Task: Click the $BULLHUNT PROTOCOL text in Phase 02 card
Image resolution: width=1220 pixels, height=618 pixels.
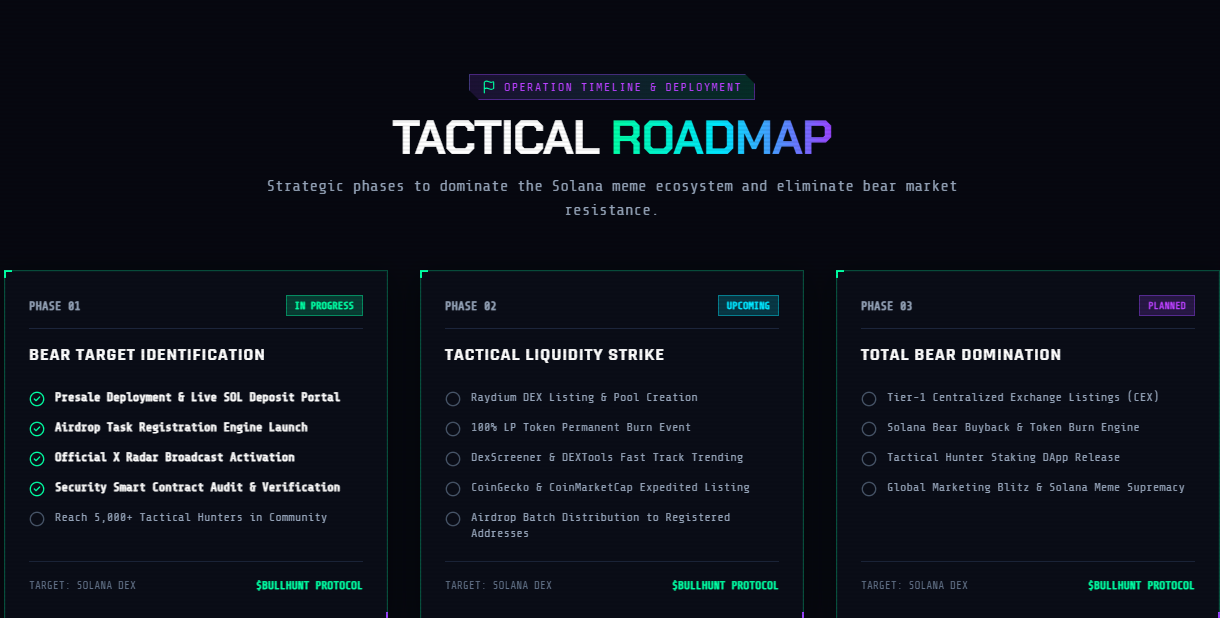Action: click(725, 585)
